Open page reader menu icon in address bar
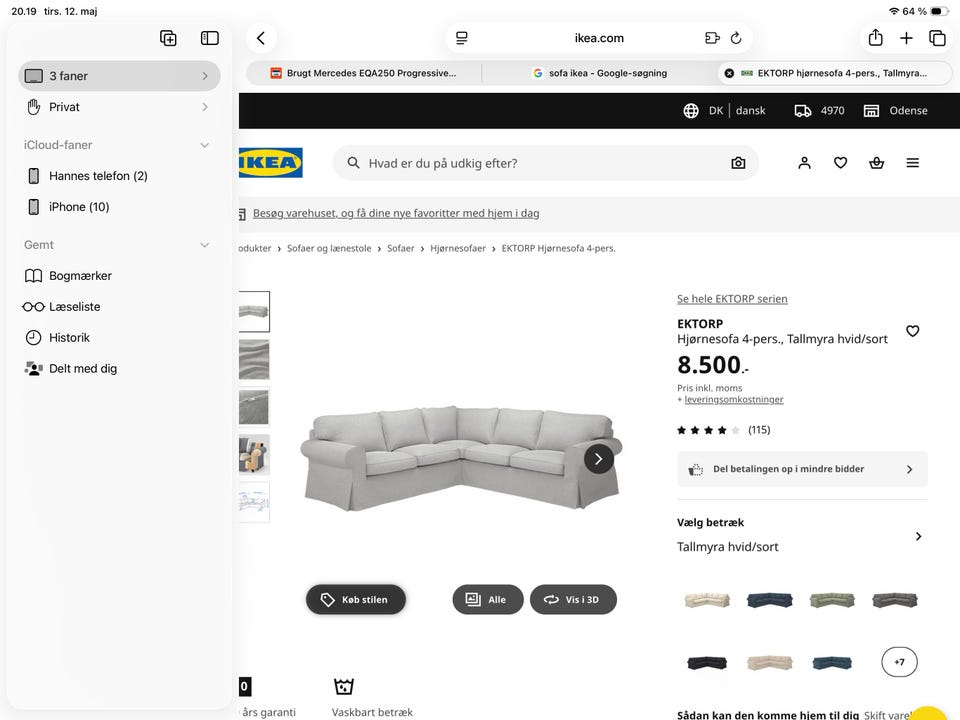The height and width of the screenshot is (720, 960). [x=462, y=38]
